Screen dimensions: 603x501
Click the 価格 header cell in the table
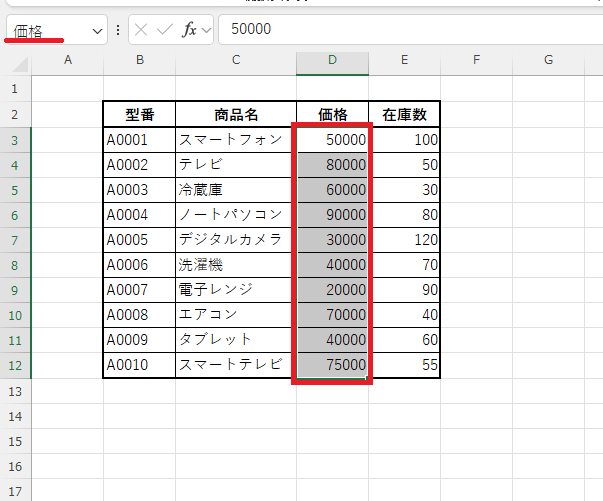tap(332, 115)
